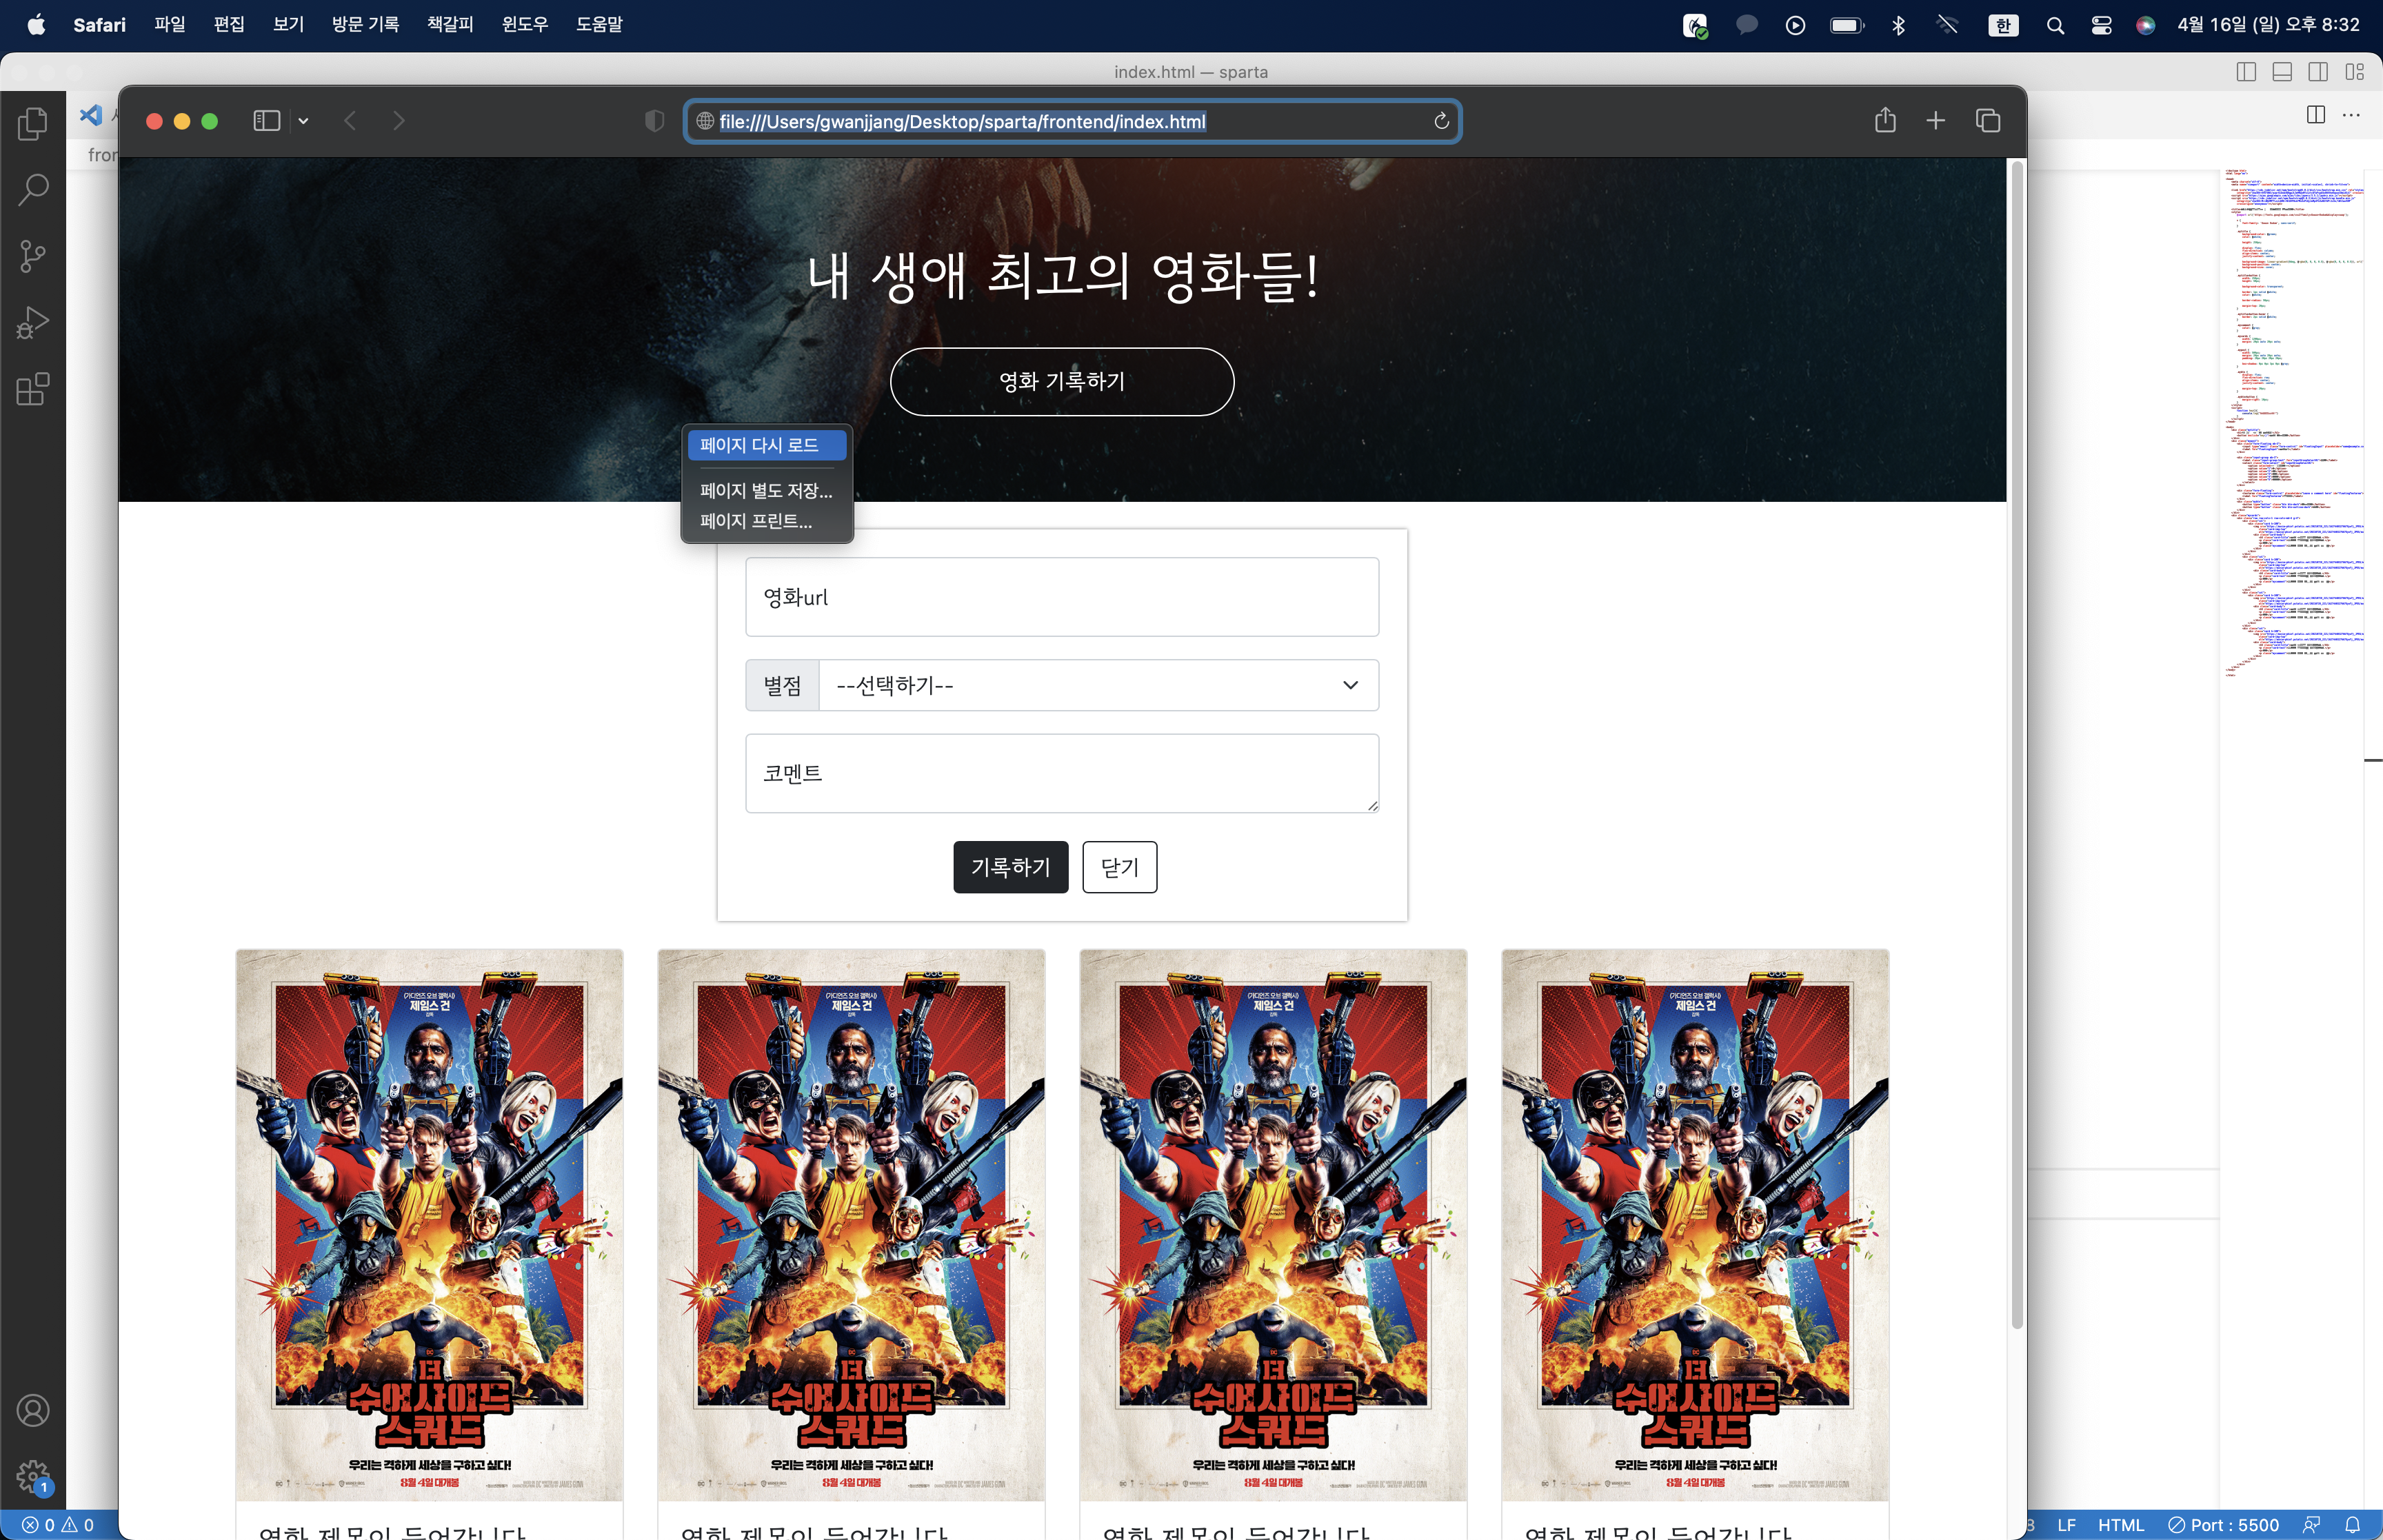Open Safari menu in menu bar
The image size is (2383, 1540).
[x=99, y=24]
